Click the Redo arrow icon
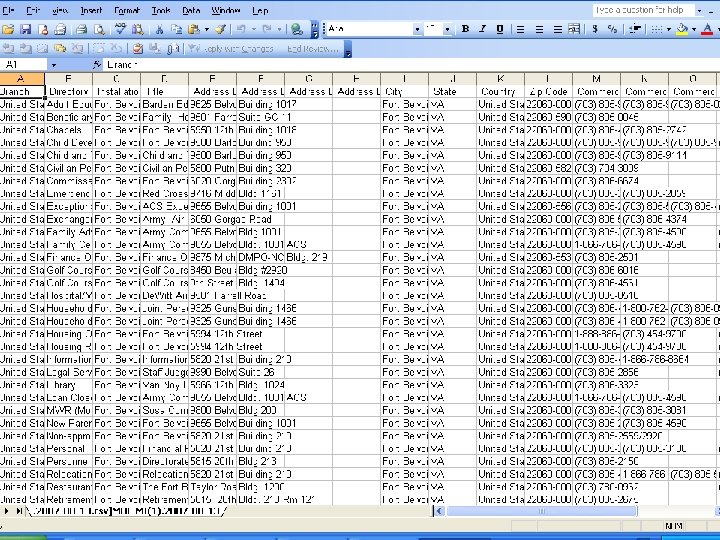The height and width of the screenshot is (540, 720). 267,30
